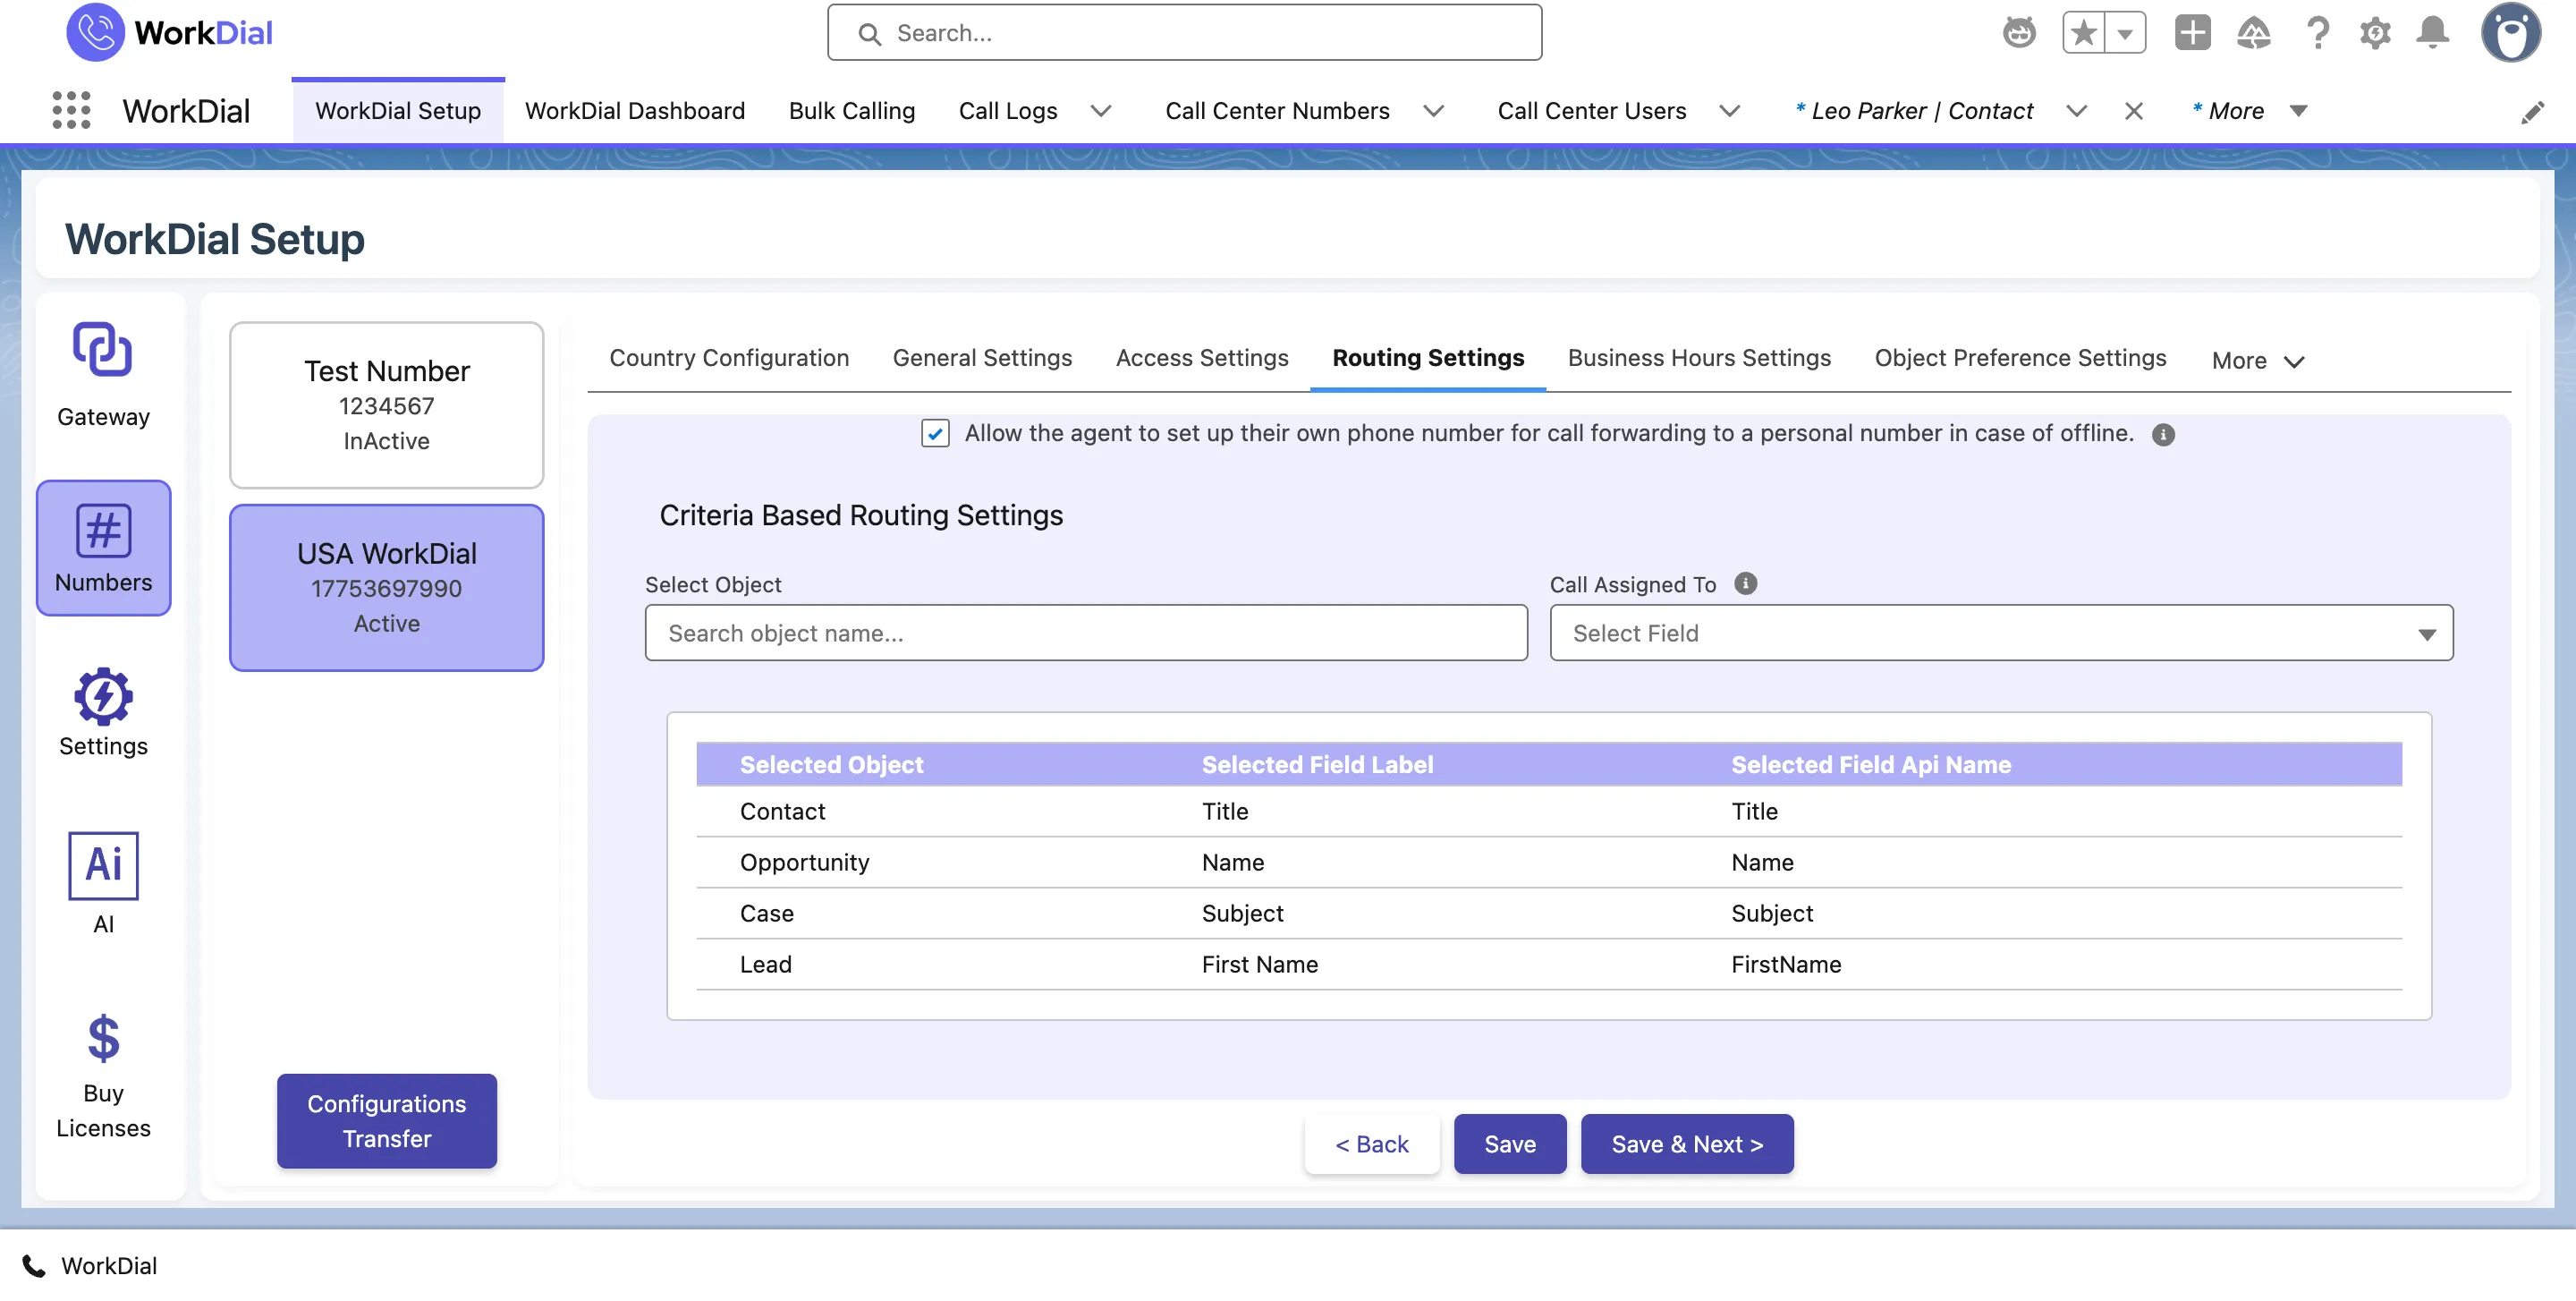Image resolution: width=2576 pixels, height=1301 pixels.
Task: Click Selected Field Label column header
Action: [1317, 764]
